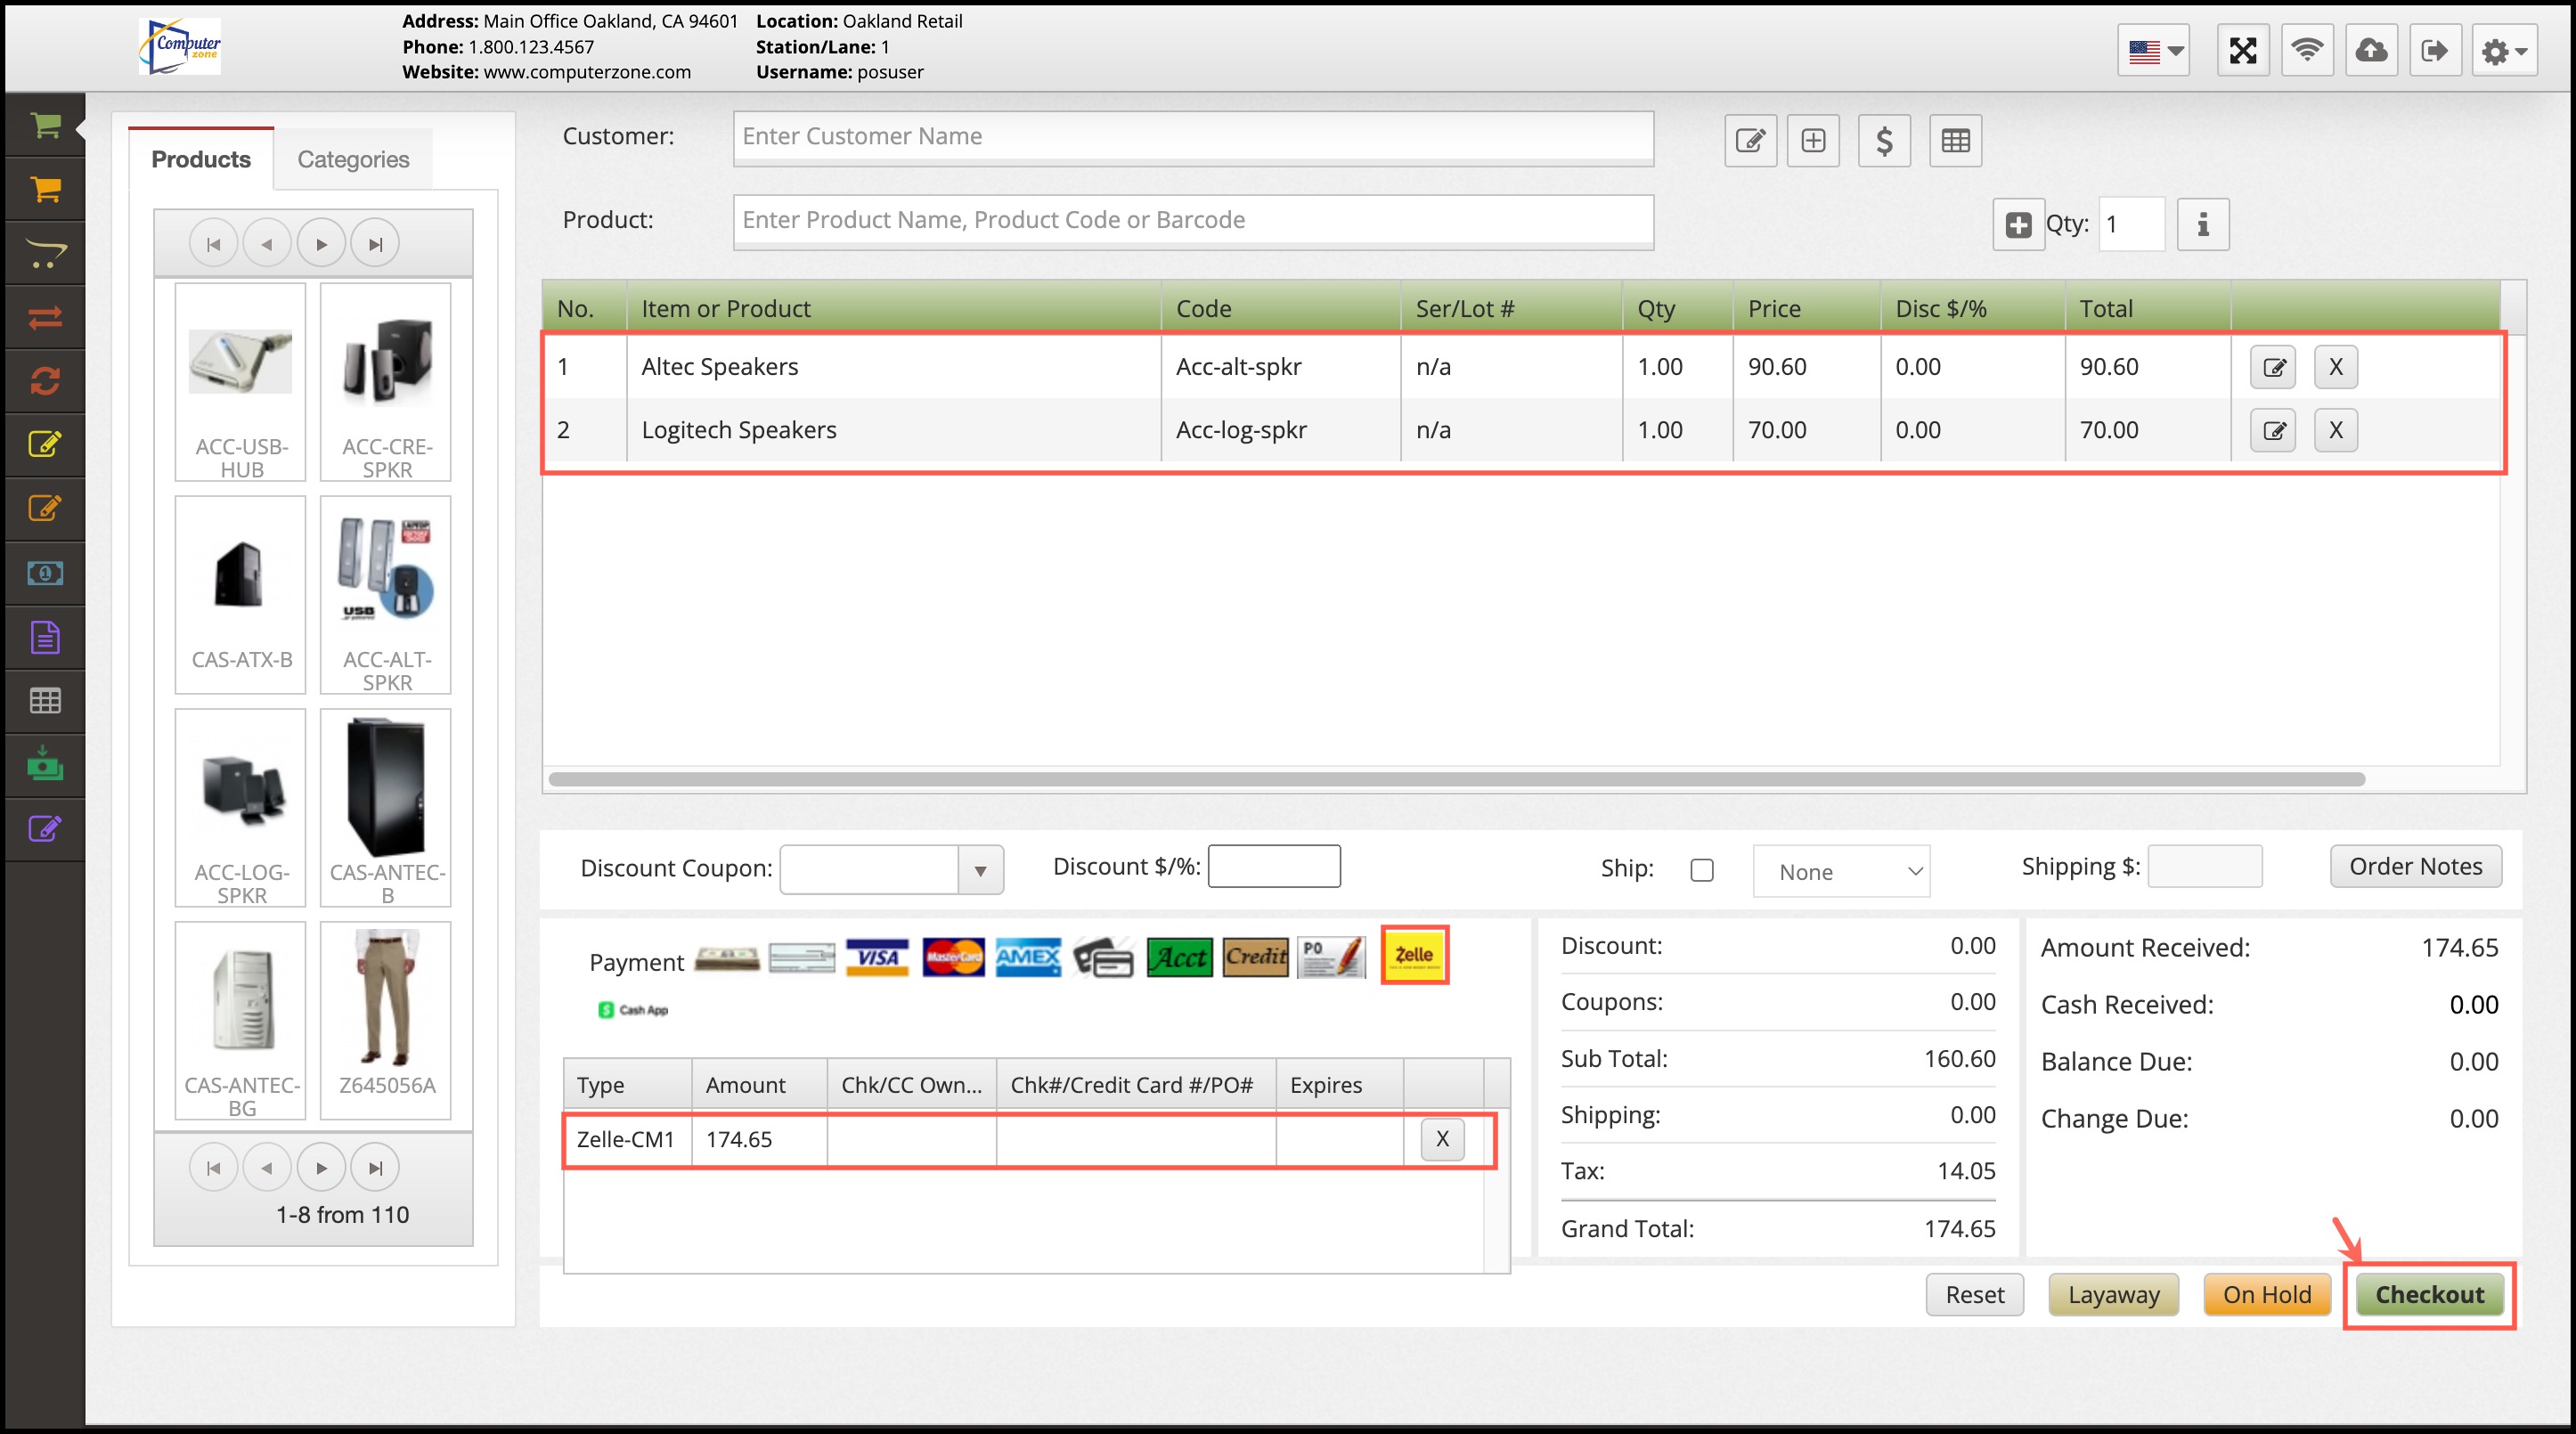The image size is (2576, 1434).
Task: Expand the shipping method None dropdown
Action: [x=1841, y=871]
